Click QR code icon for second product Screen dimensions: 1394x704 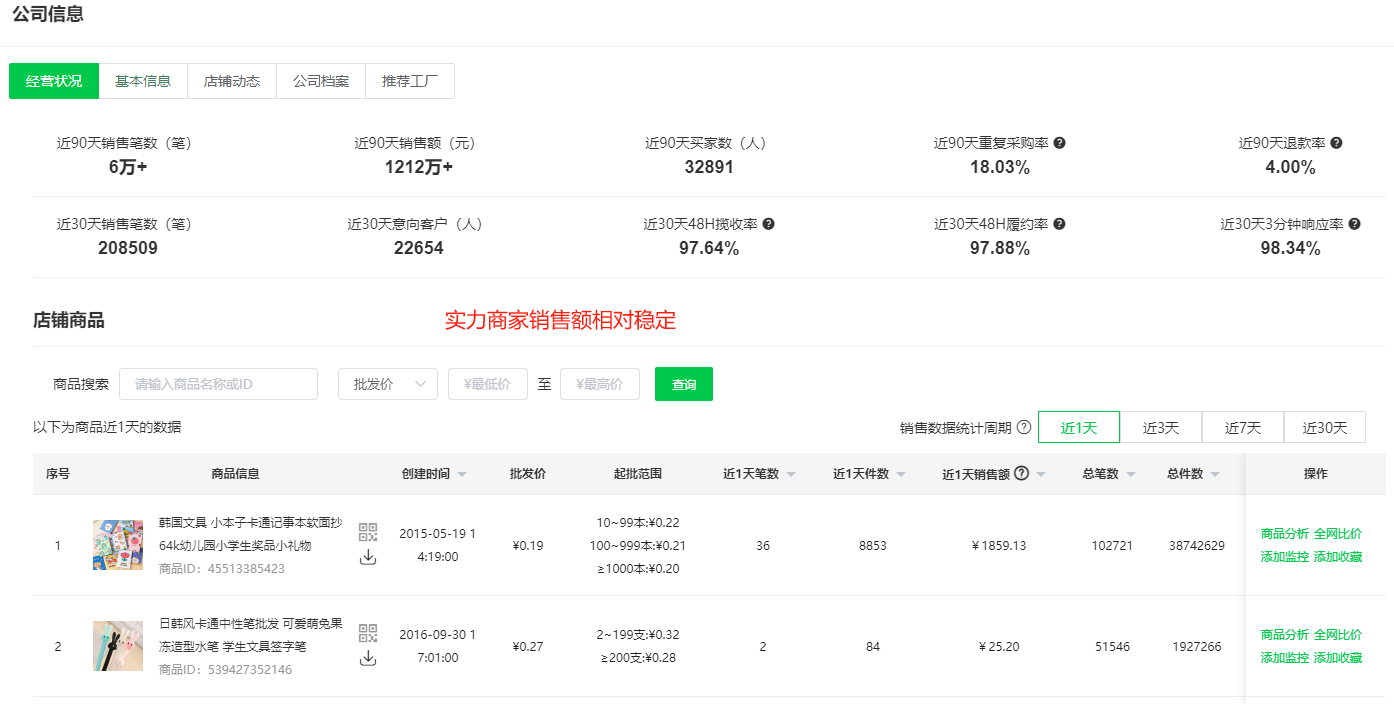click(368, 633)
